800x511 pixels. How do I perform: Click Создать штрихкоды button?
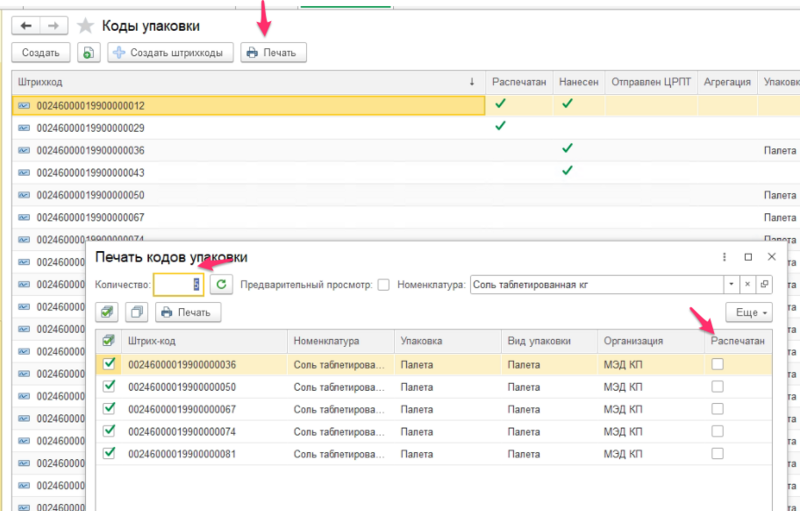[x=170, y=53]
